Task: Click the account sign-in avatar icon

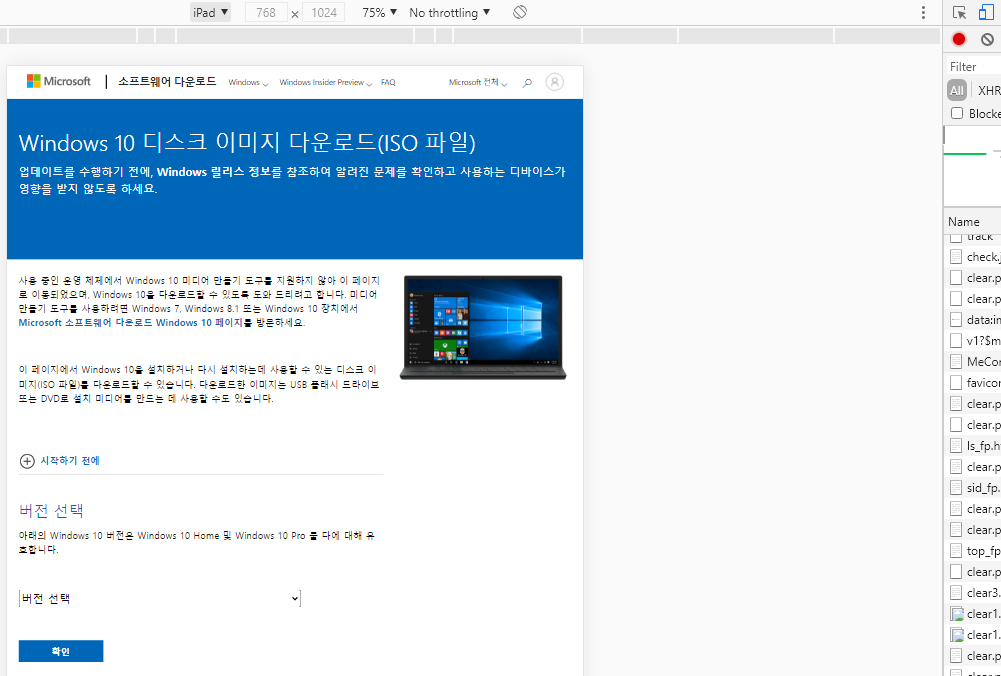Action: (x=555, y=82)
